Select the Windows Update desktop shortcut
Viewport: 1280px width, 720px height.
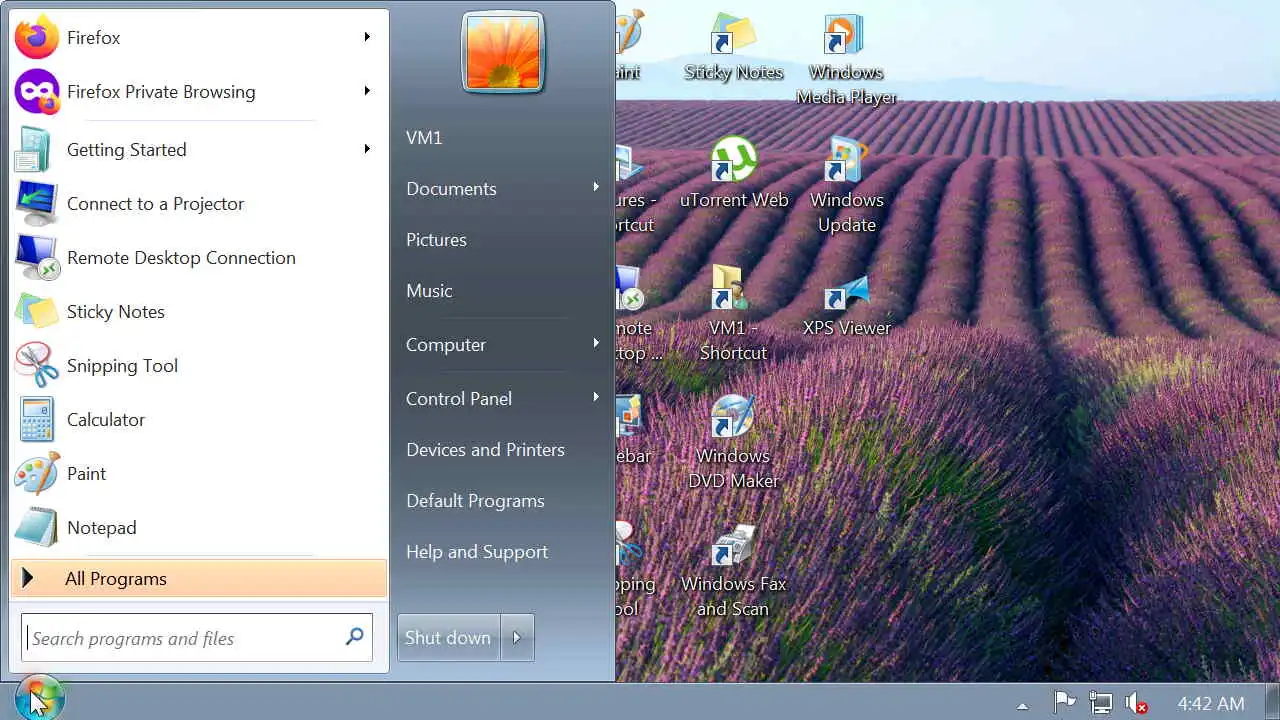pos(846,186)
